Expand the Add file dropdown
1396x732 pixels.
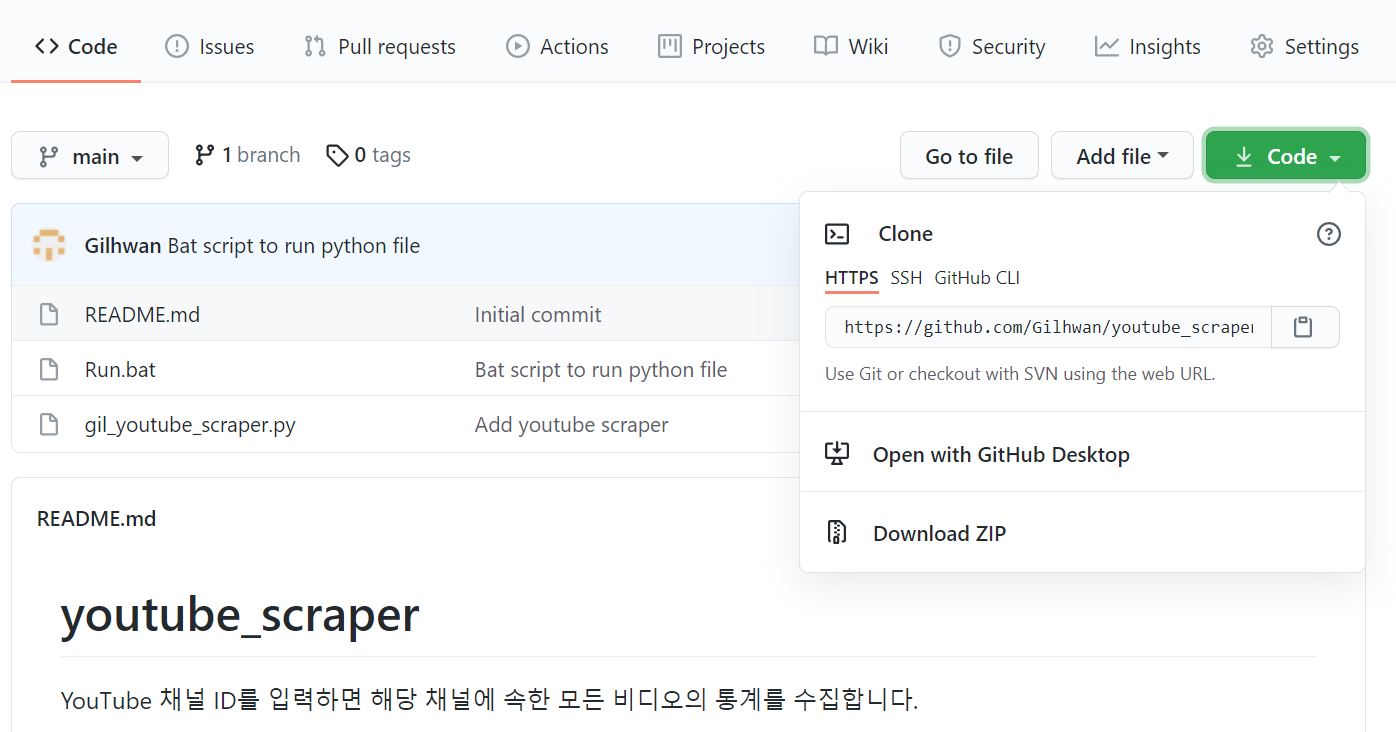click(1122, 156)
